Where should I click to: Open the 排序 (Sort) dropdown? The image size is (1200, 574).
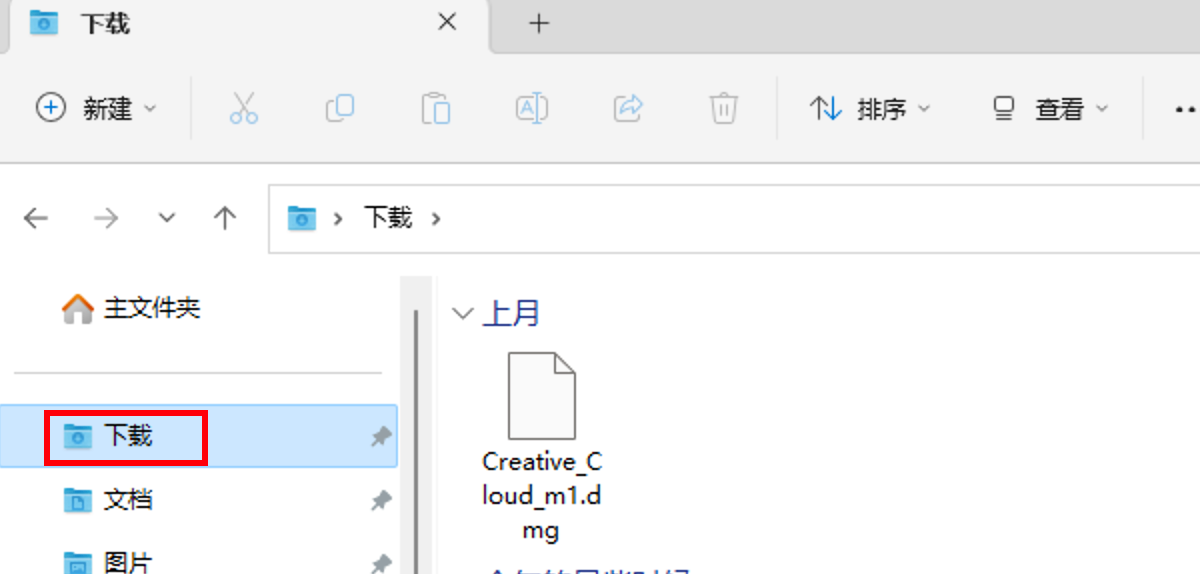click(869, 108)
